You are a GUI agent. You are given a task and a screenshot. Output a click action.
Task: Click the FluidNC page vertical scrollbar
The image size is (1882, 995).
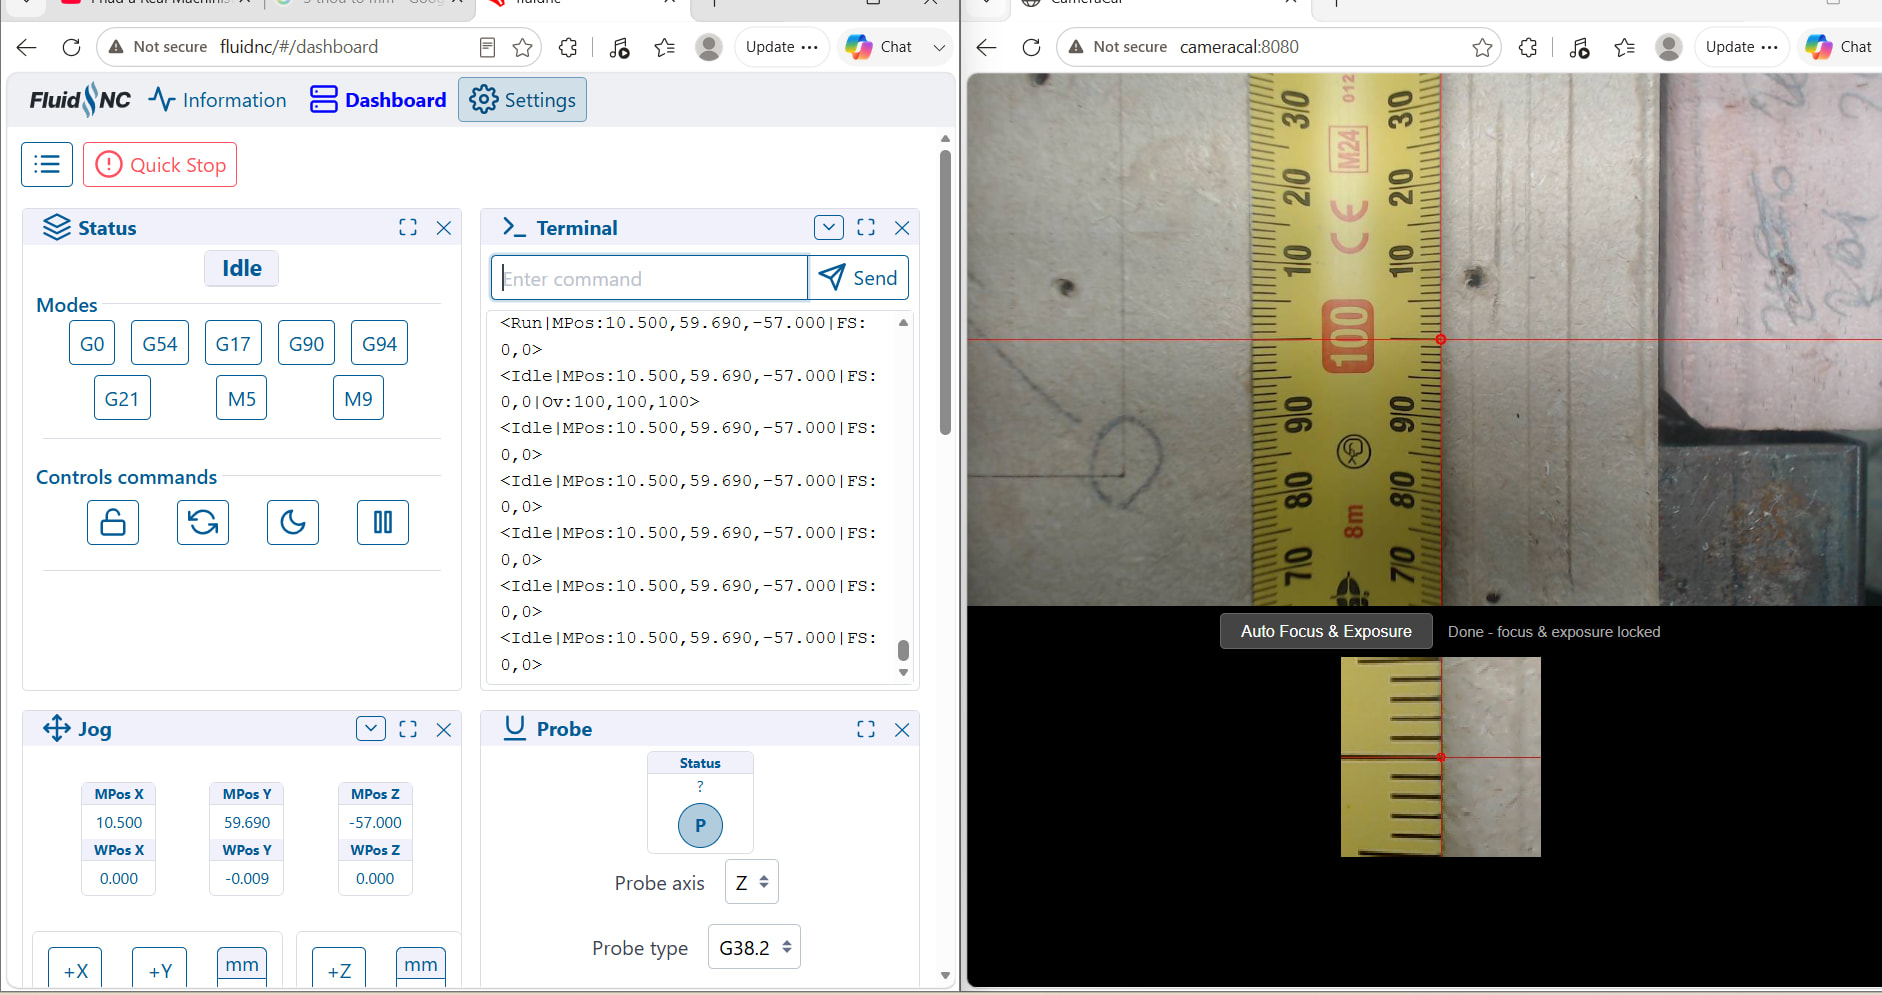pos(945,292)
